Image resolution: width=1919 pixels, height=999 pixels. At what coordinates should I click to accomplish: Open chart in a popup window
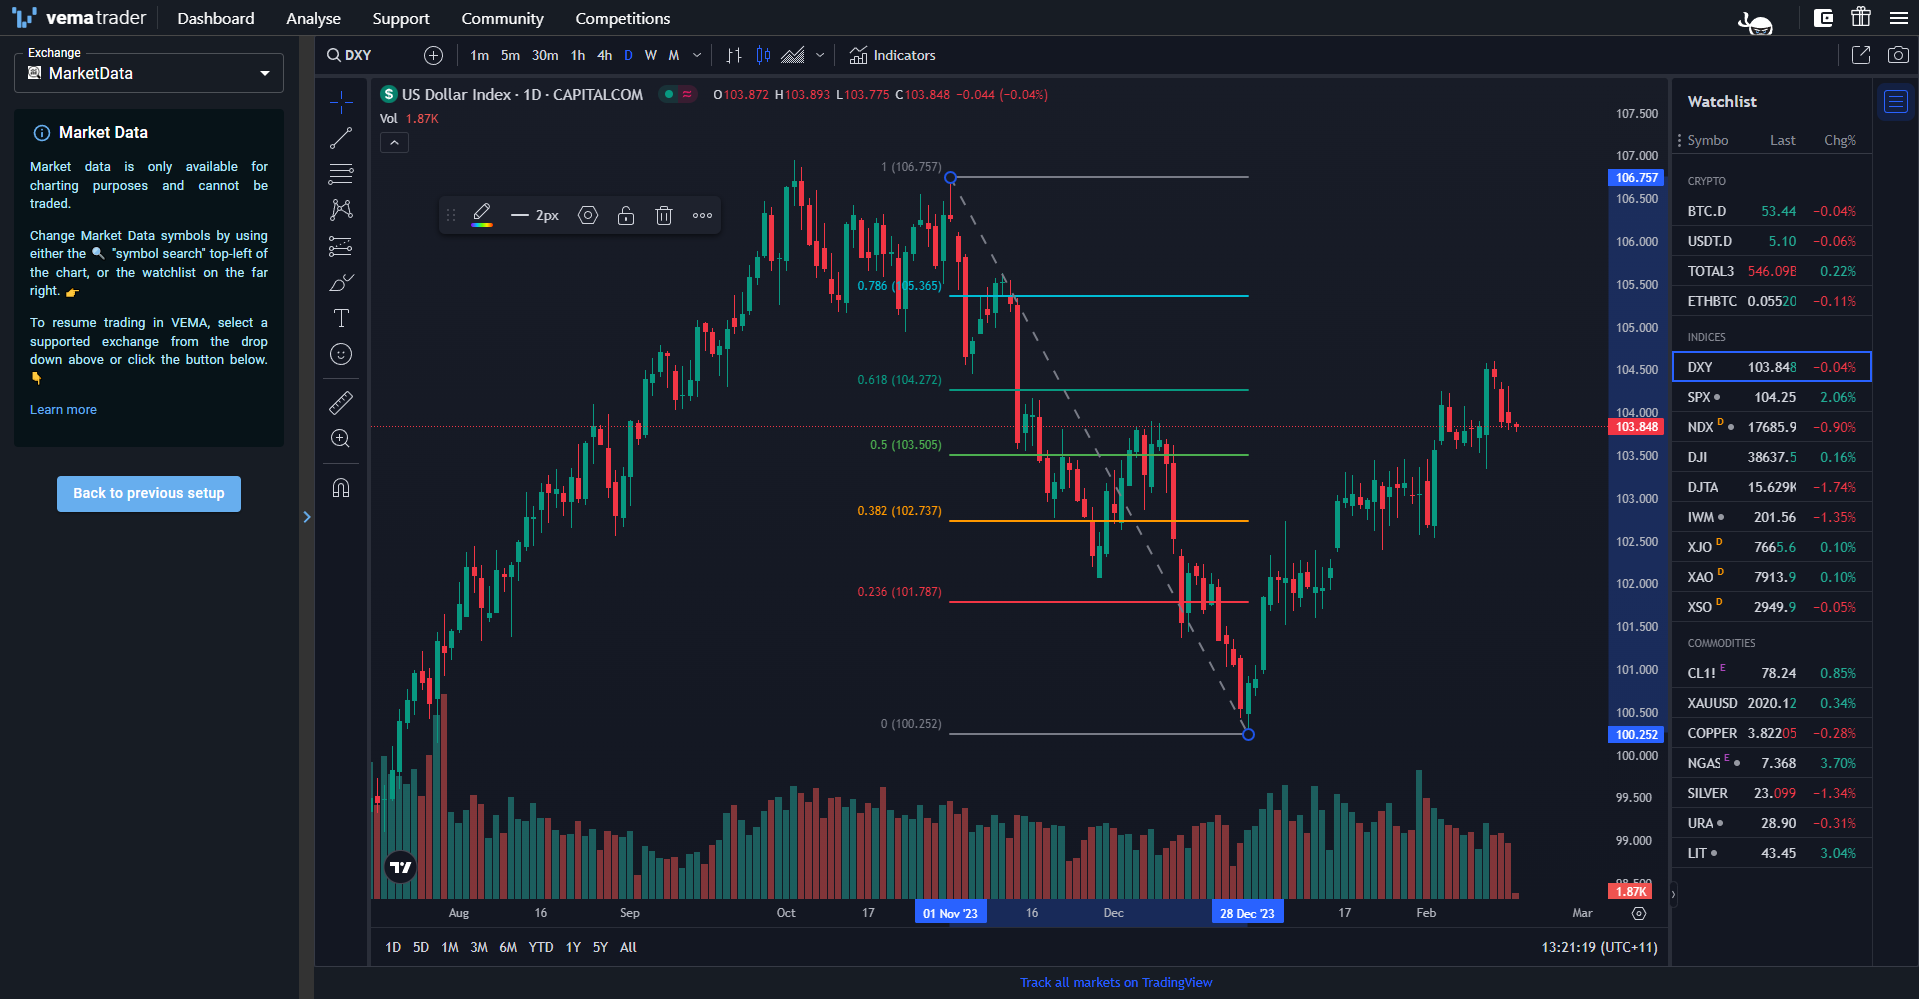tap(1861, 55)
